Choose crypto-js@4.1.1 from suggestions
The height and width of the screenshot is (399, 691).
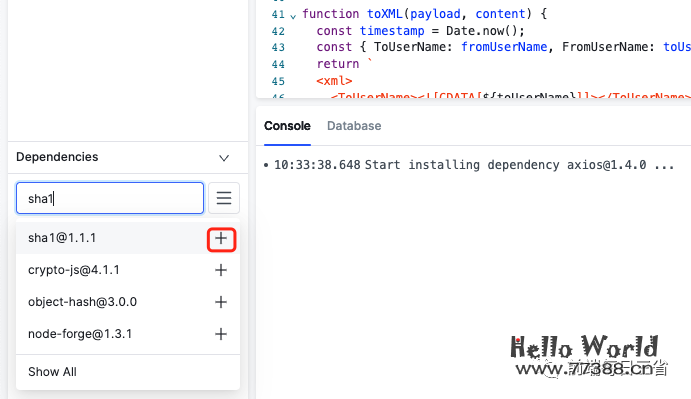pos(74,270)
